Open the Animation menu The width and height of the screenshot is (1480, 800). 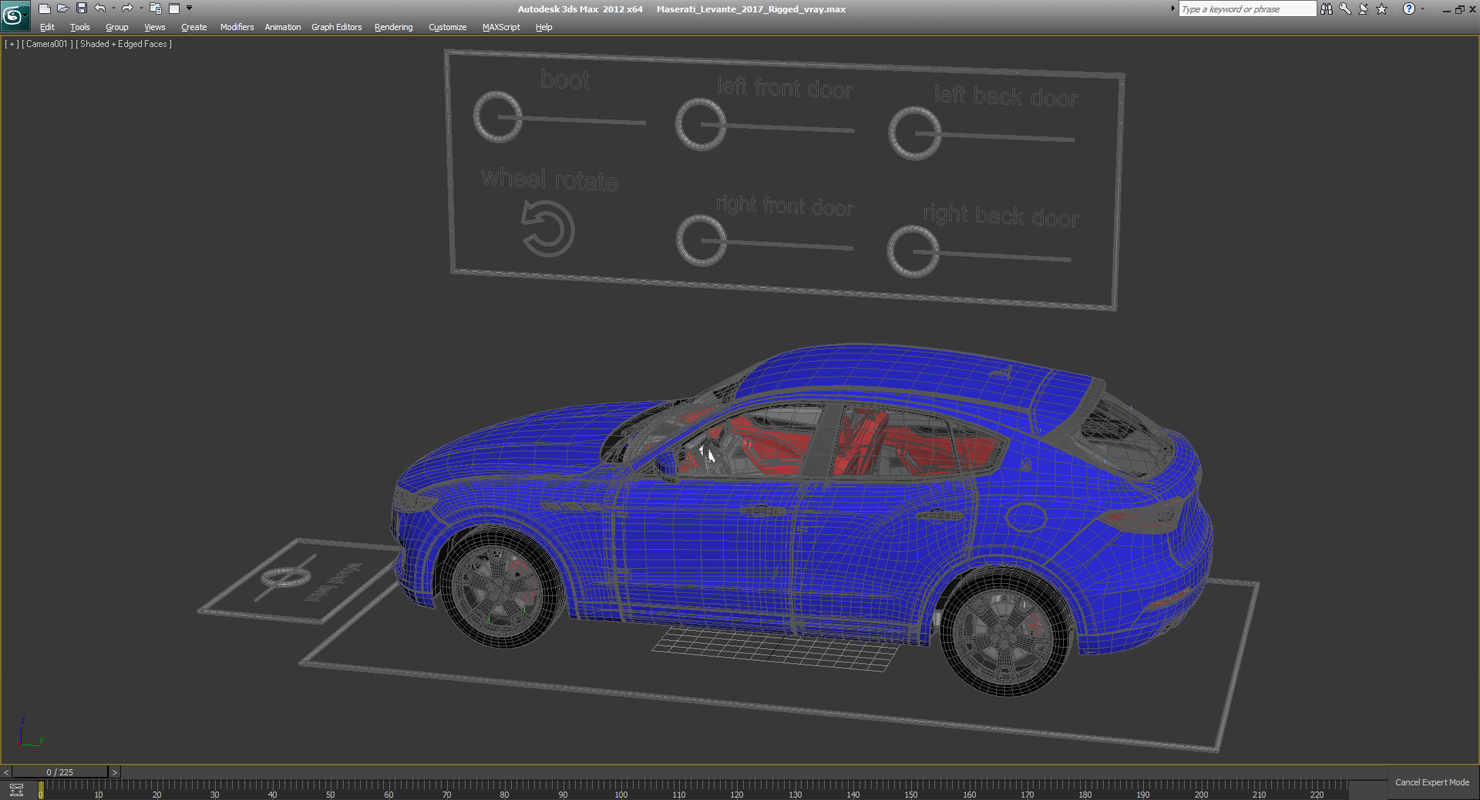283,27
